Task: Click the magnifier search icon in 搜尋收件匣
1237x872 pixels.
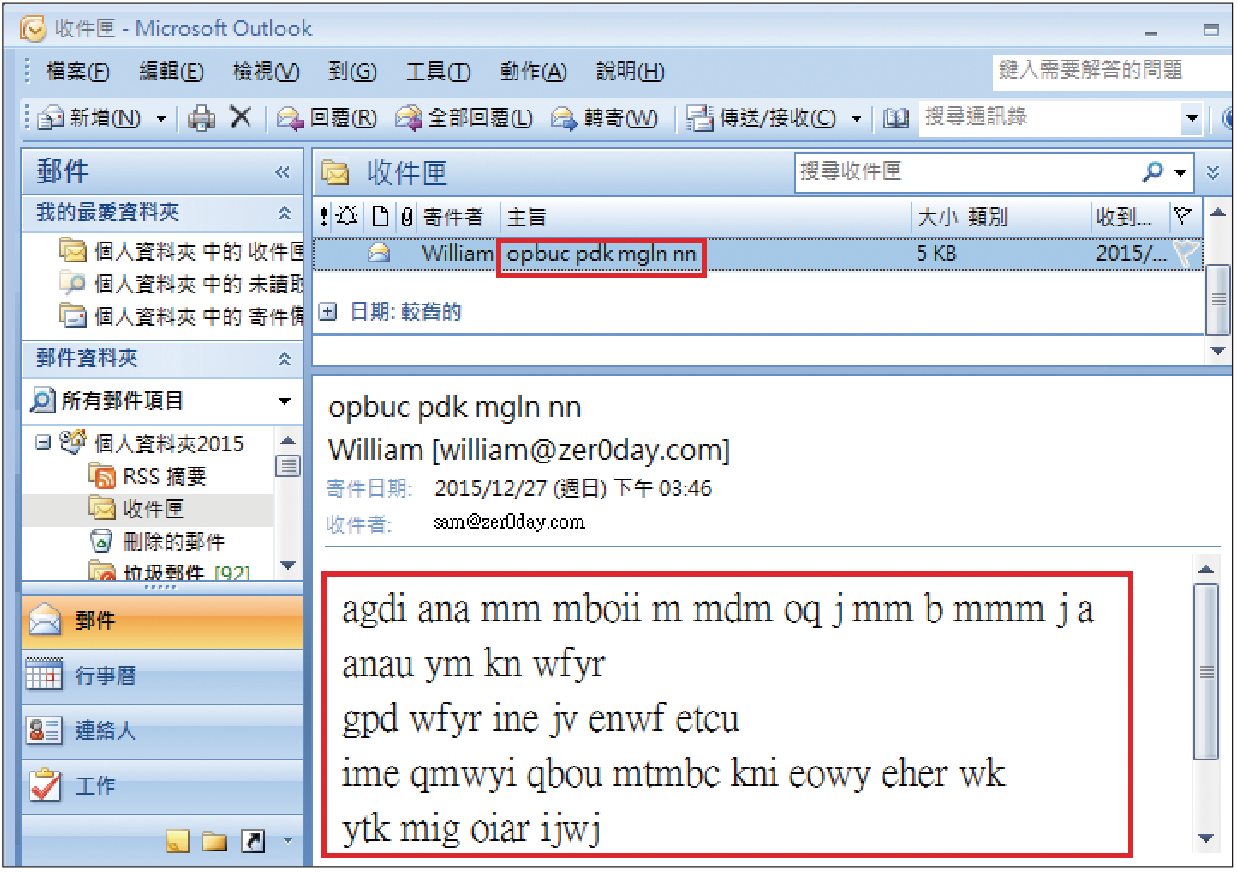Action: [x=1153, y=173]
